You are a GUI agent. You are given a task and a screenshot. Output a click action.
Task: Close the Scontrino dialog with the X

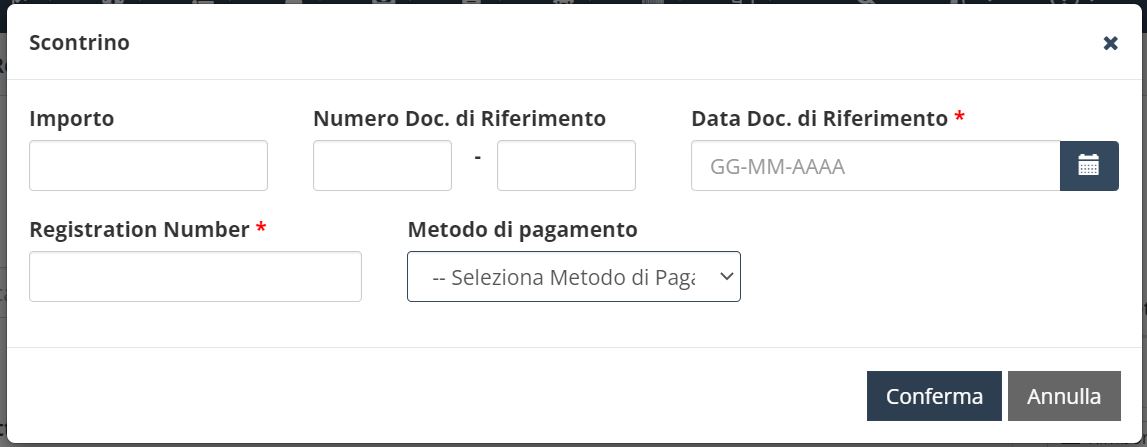pyautogui.click(x=1110, y=43)
